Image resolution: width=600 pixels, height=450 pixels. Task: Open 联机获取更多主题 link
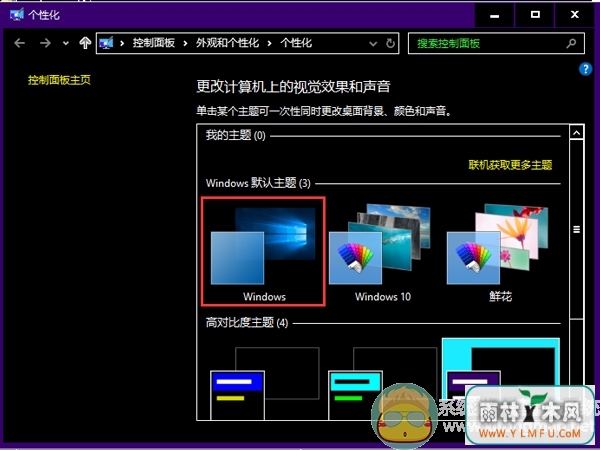510,165
